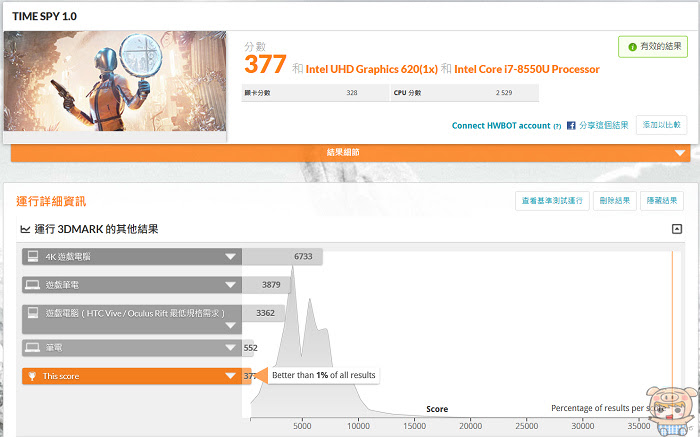The height and width of the screenshot is (437, 700).
Task: Open the Intel UHD Graphics 620 link
Action: [x=371, y=69]
